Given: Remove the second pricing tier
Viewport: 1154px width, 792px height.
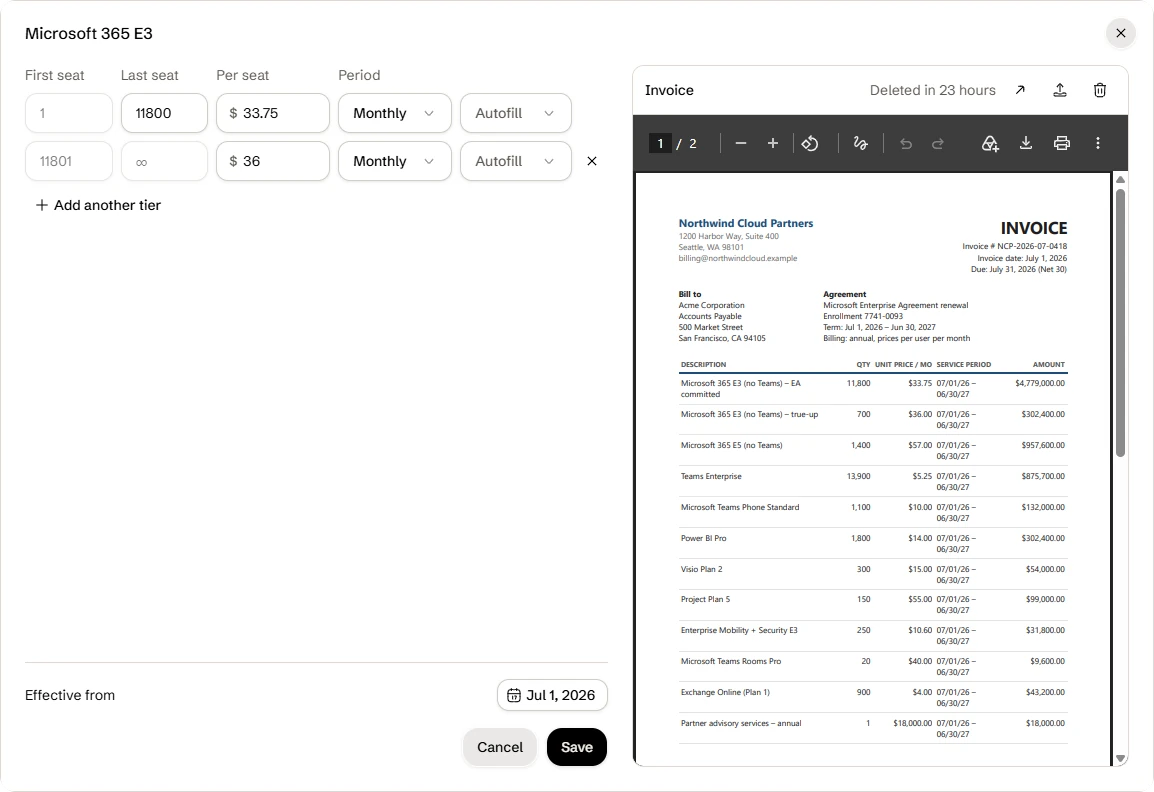Looking at the screenshot, I should tap(592, 161).
